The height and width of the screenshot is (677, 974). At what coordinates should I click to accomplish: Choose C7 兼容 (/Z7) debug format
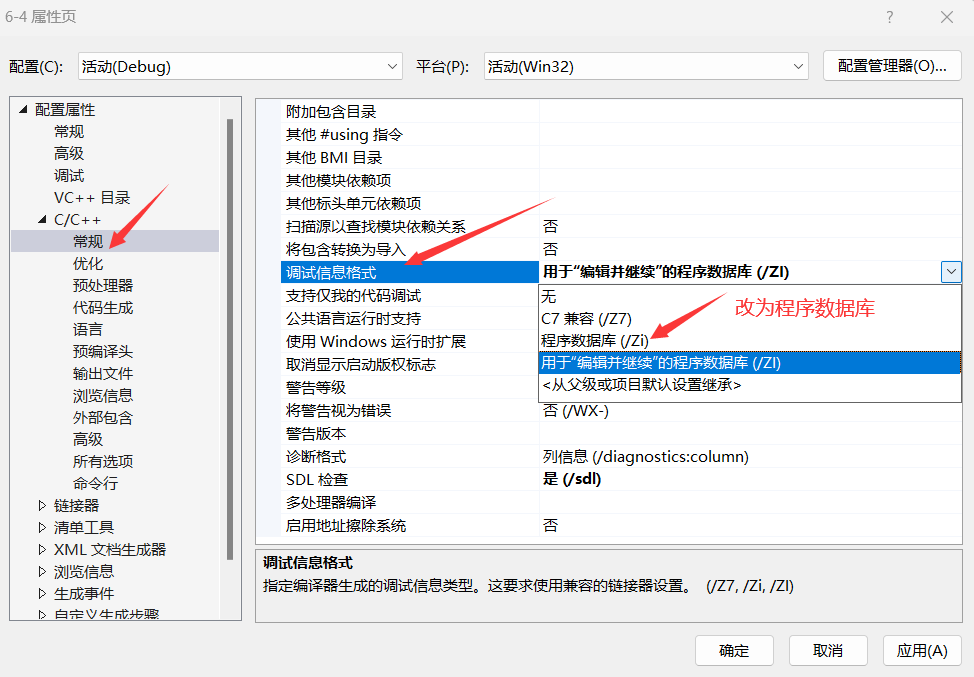[x=584, y=317]
